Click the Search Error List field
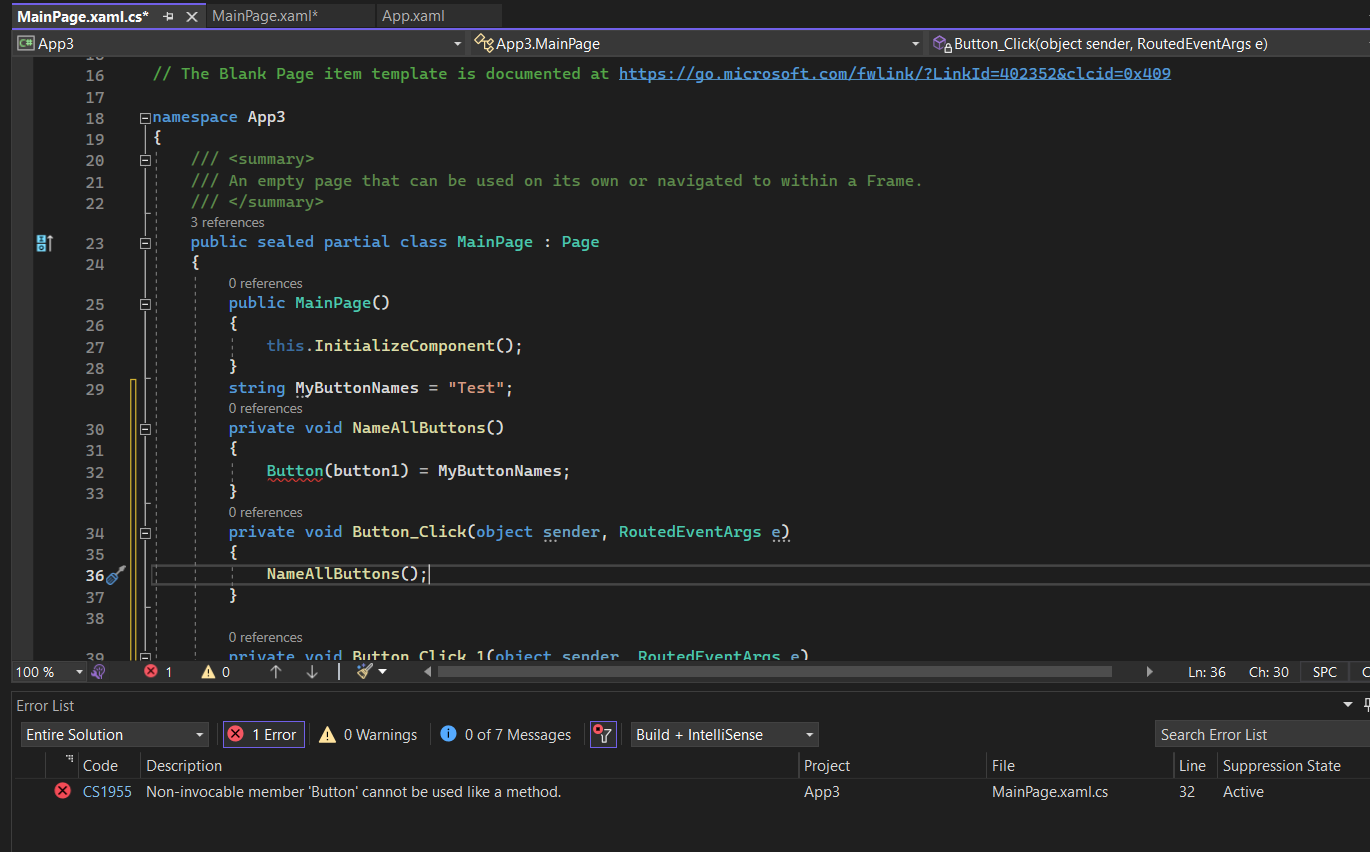1370x852 pixels. [x=1260, y=735]
